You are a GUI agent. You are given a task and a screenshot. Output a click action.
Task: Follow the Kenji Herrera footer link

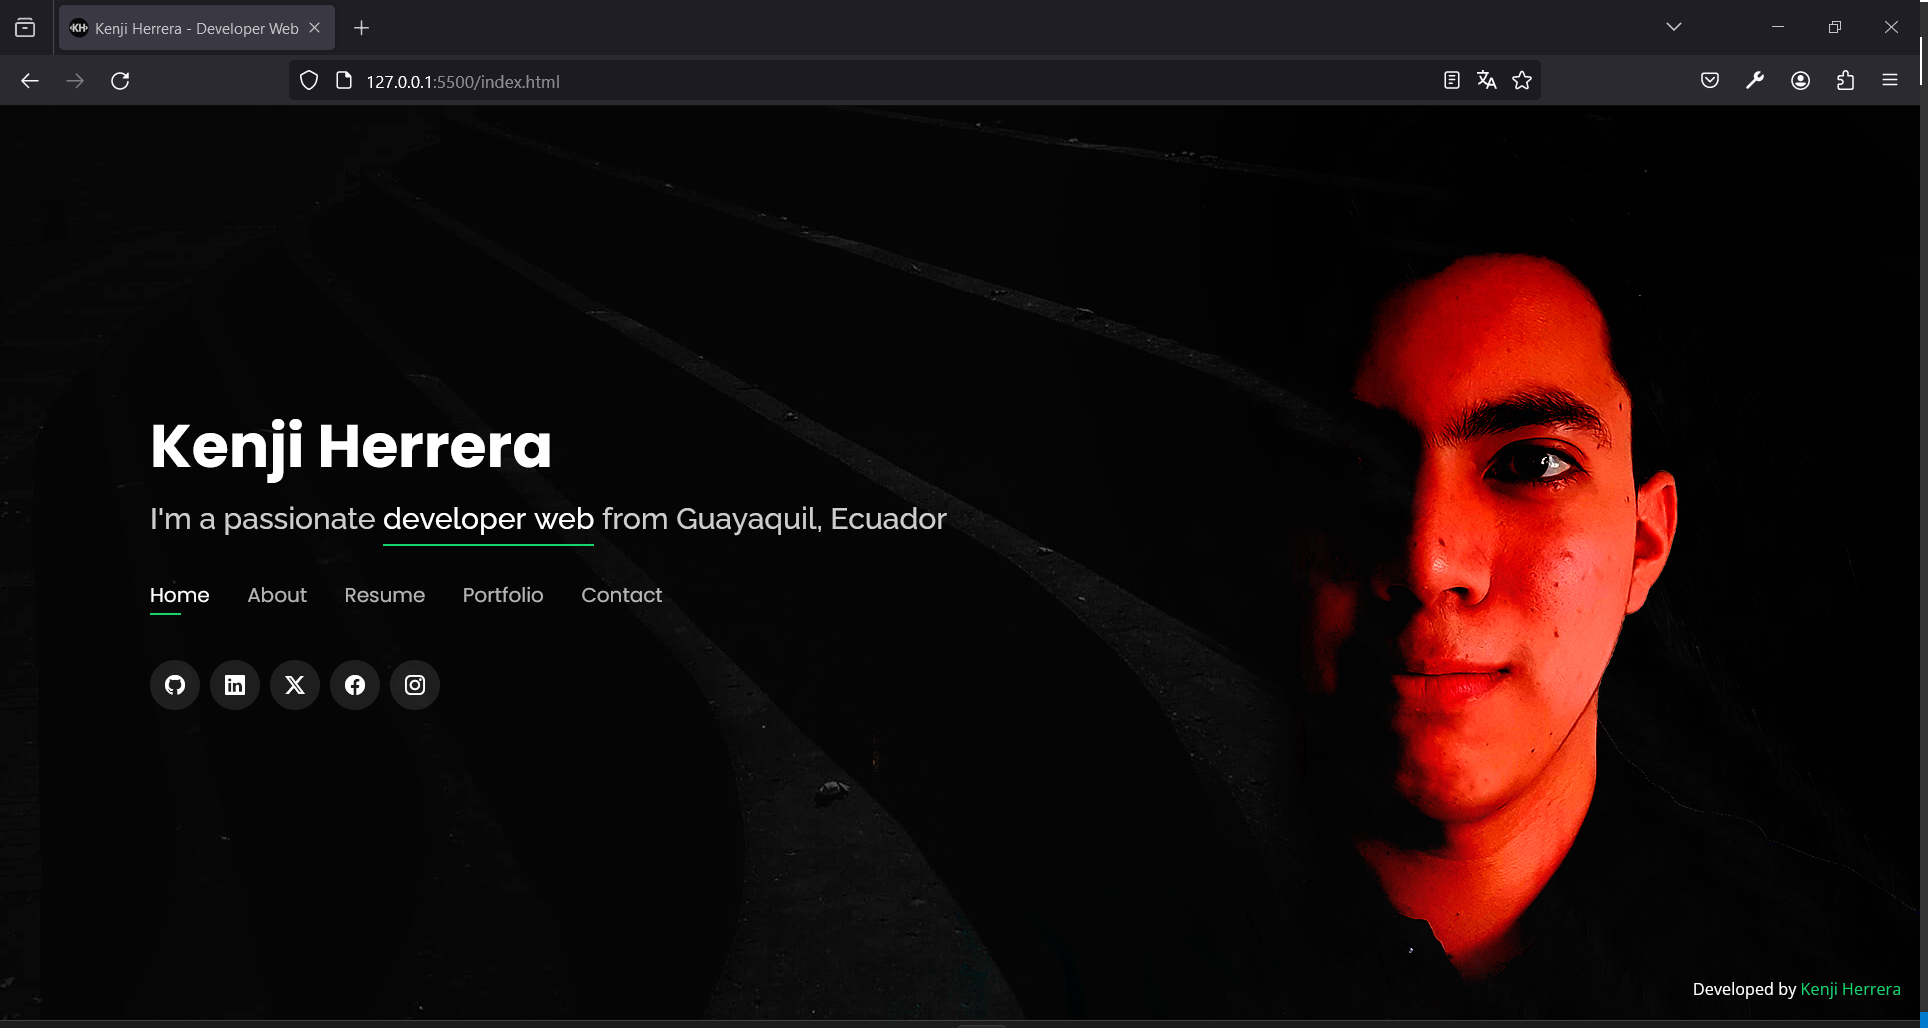tap(1850, 989)
